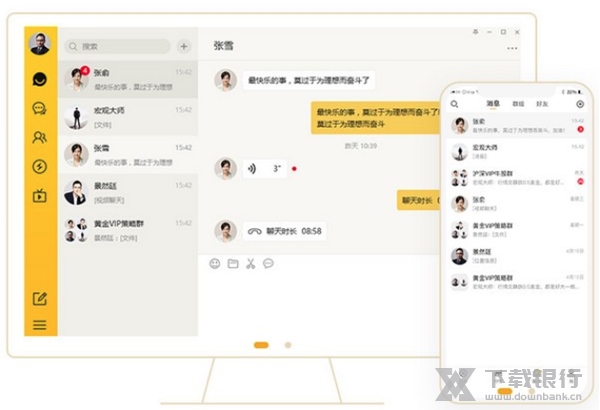Open the 黄金VIP策略群 chat in desktop list
This screenshot has height=410, width=600.
tap(128, 230)
